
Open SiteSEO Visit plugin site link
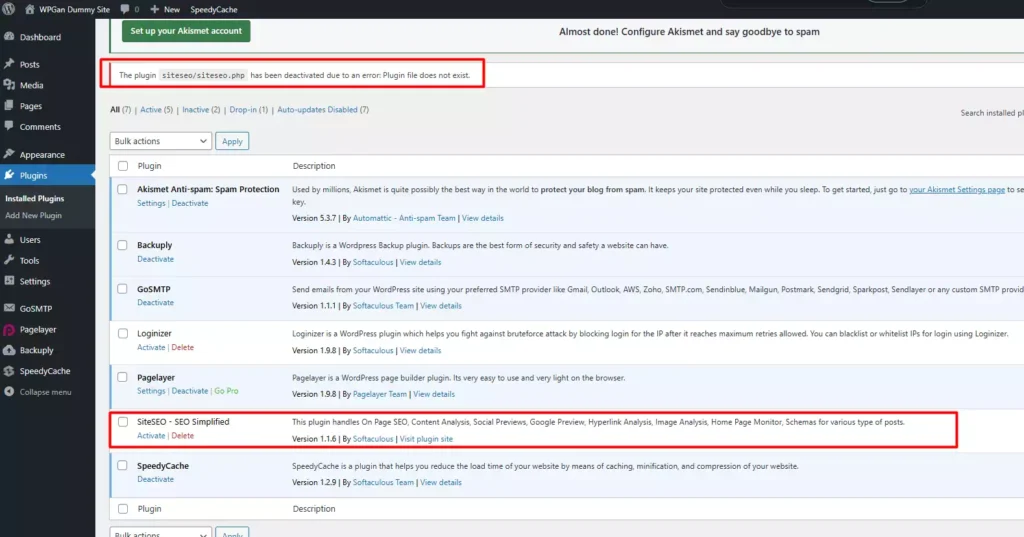click(x=426, y=439)
